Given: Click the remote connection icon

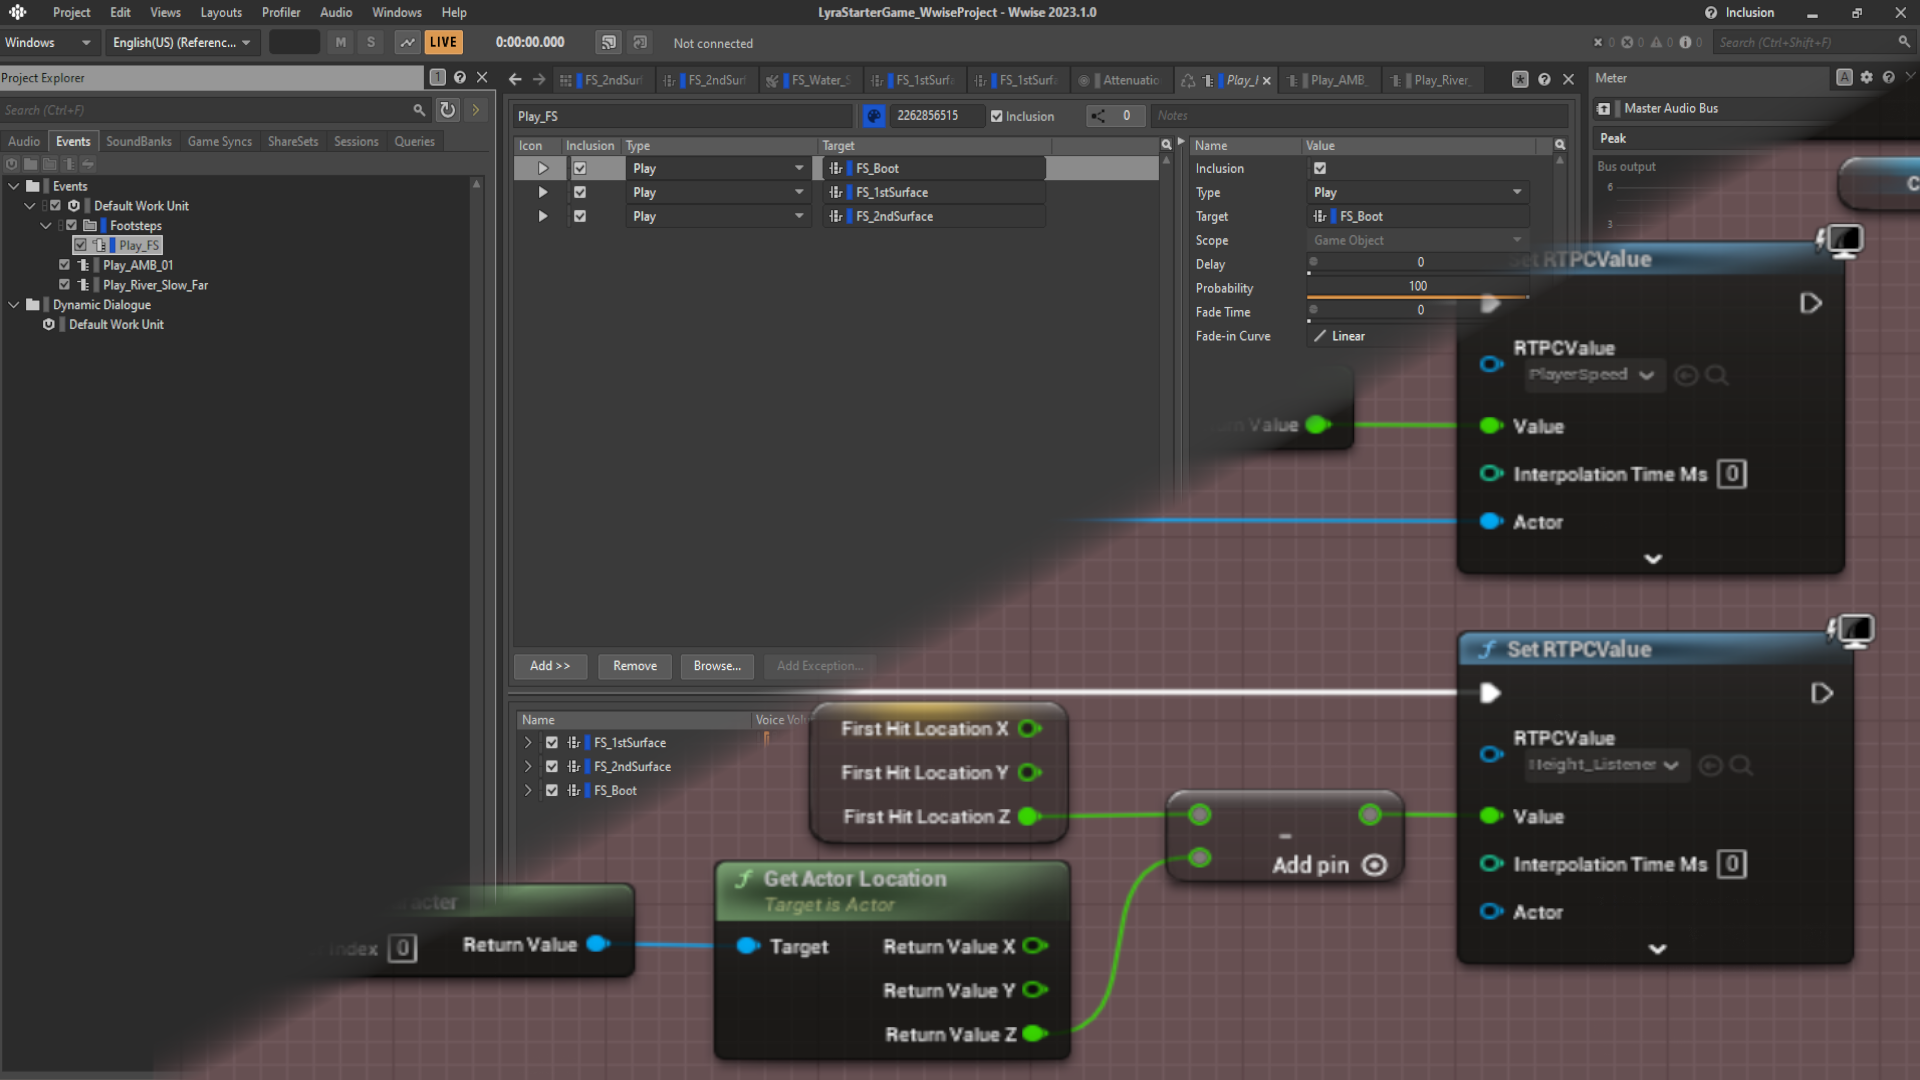Looking at the screenshot, I should (x=608, y=42).
